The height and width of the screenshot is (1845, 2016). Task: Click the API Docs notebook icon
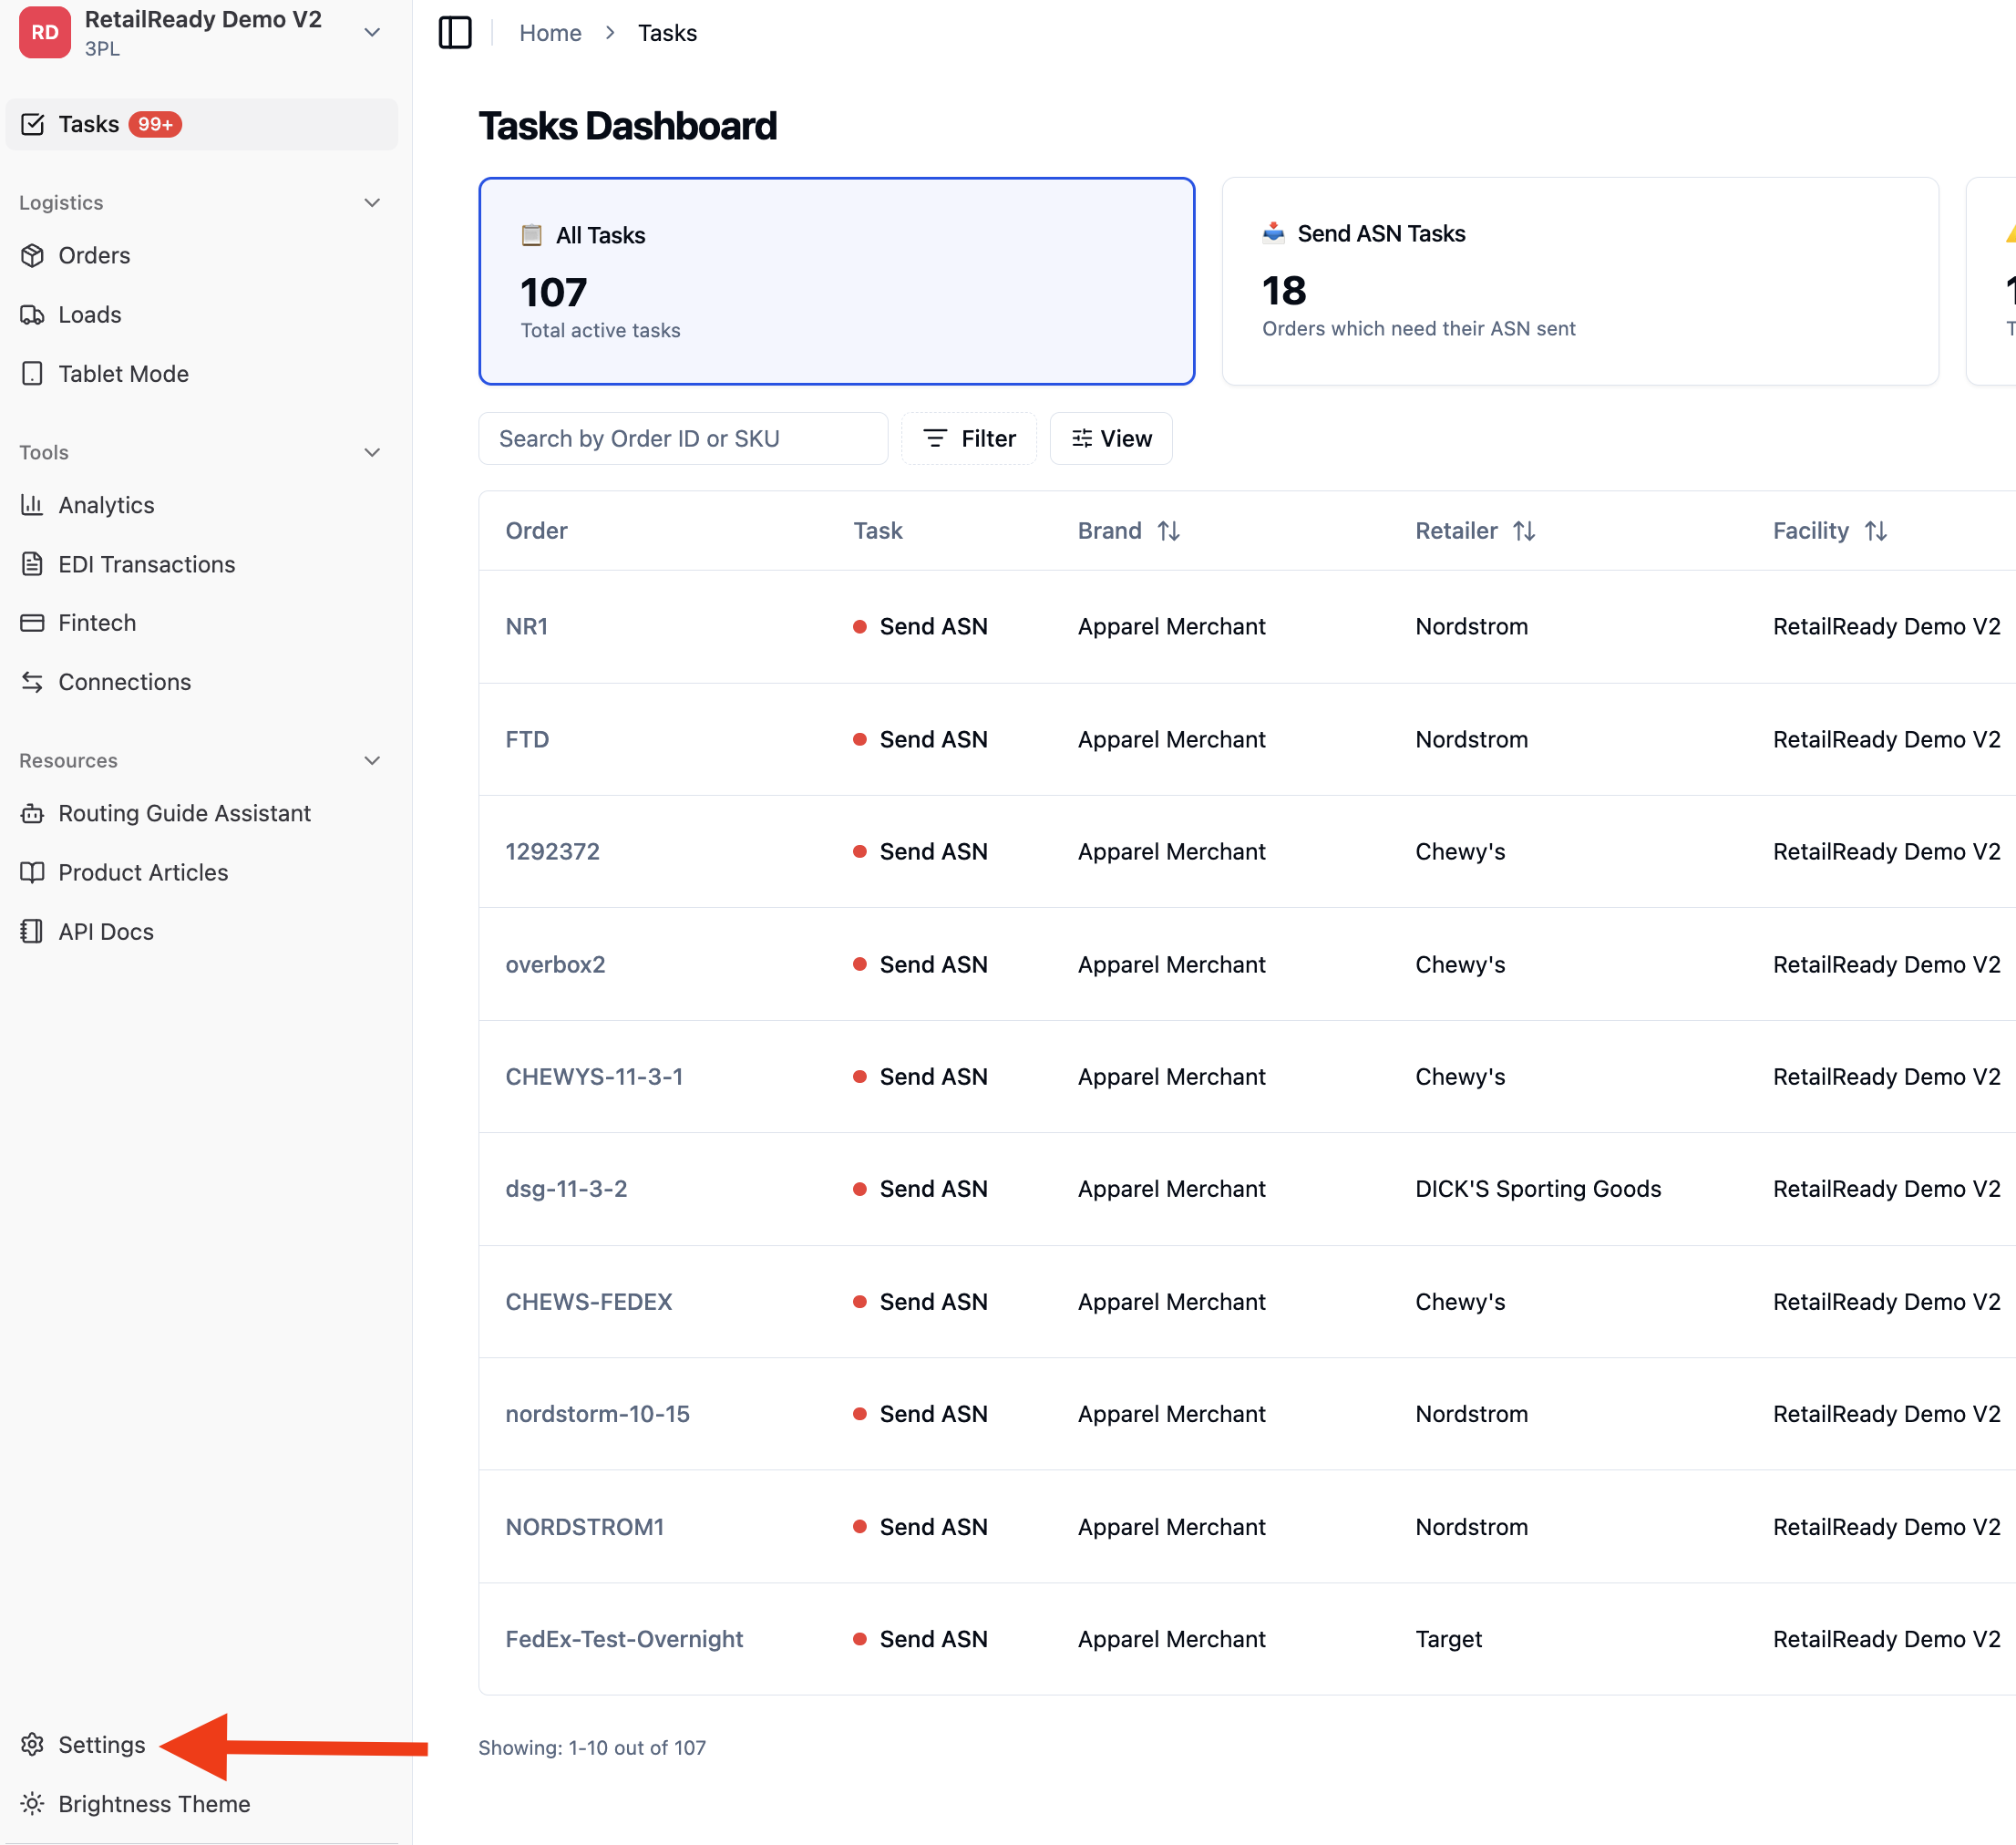(32, 931)
